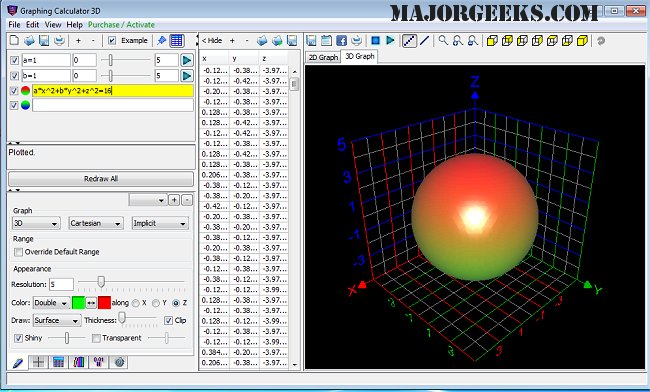Switch to the 2D Graph tab

tap(323, 57)
